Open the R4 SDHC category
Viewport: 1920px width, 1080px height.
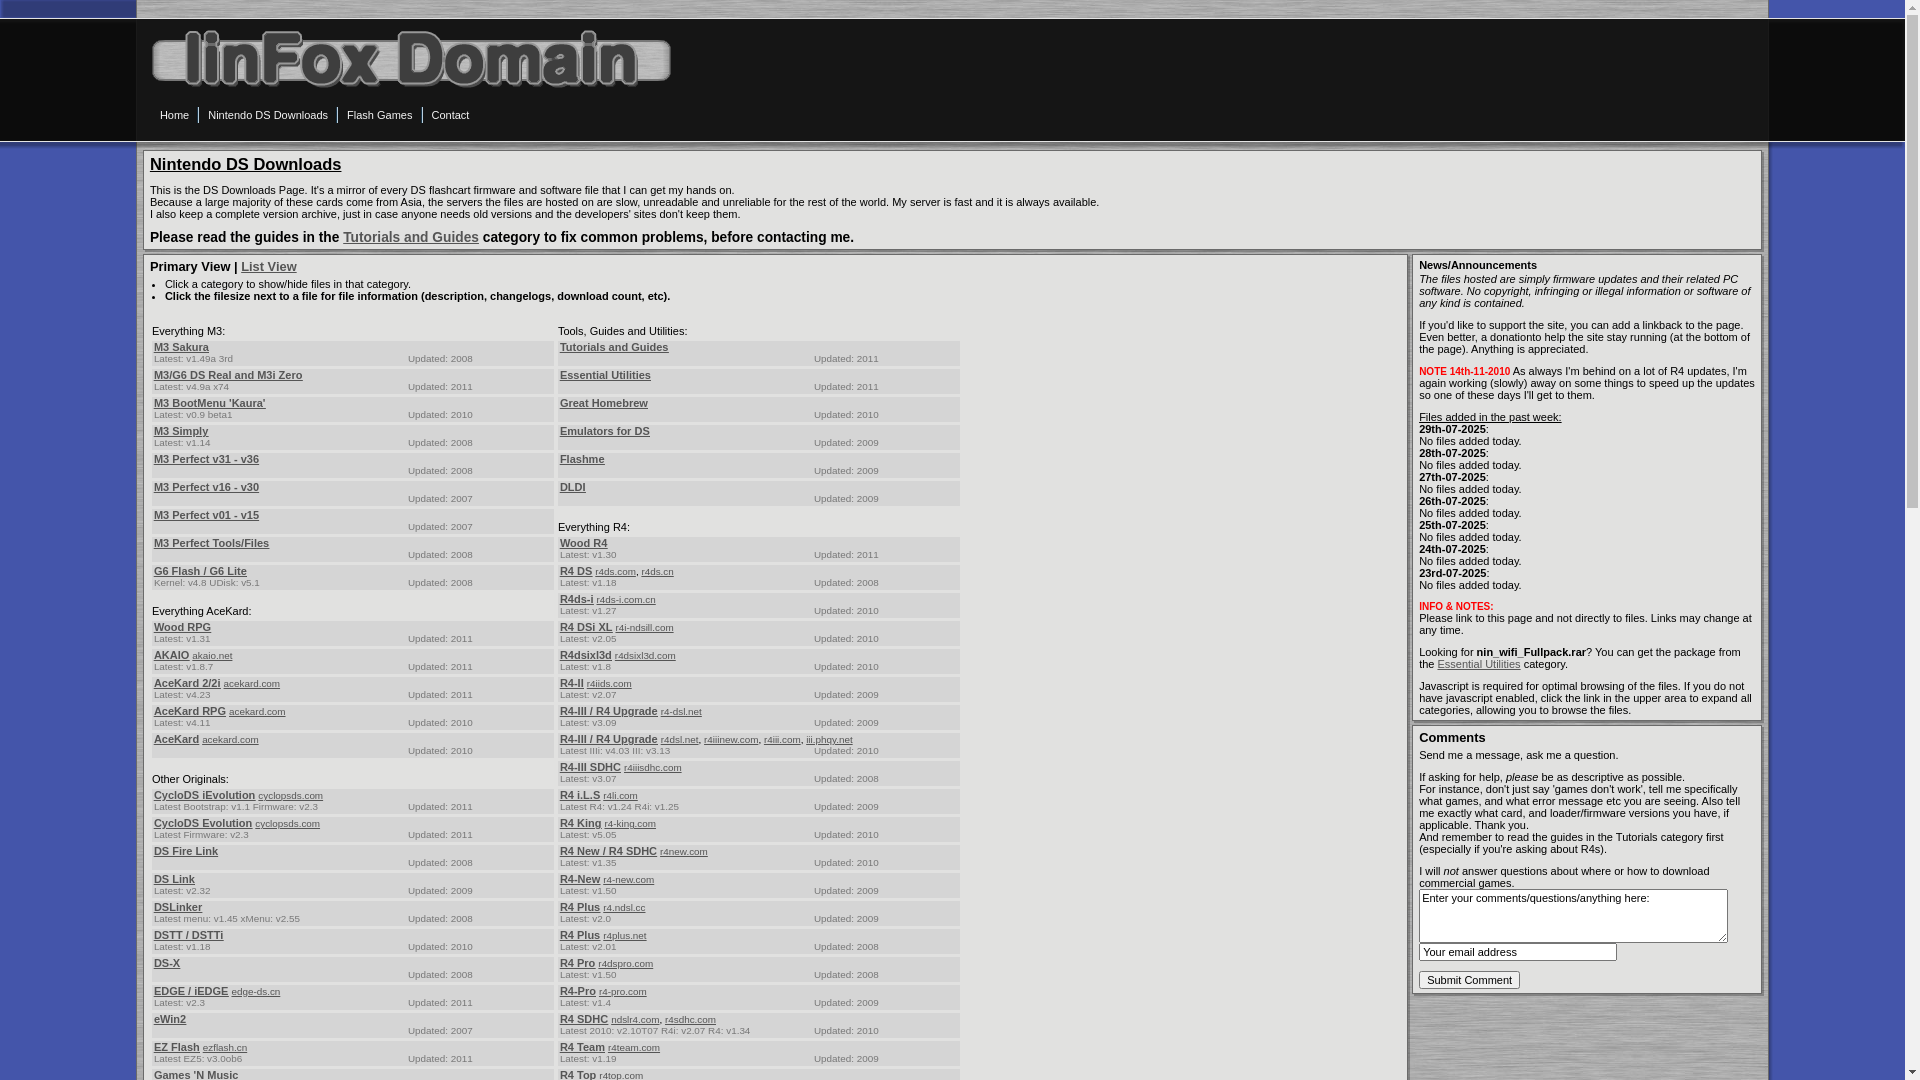click(584, 1019)
